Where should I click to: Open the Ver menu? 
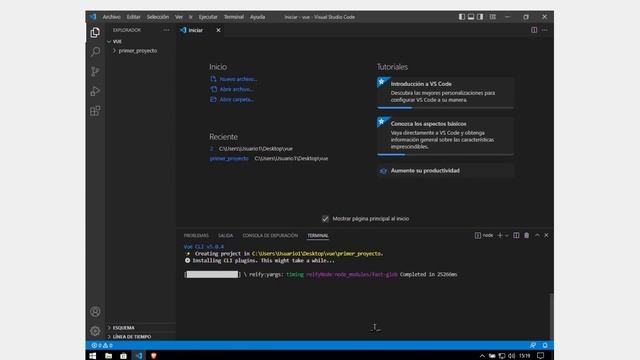179,17
